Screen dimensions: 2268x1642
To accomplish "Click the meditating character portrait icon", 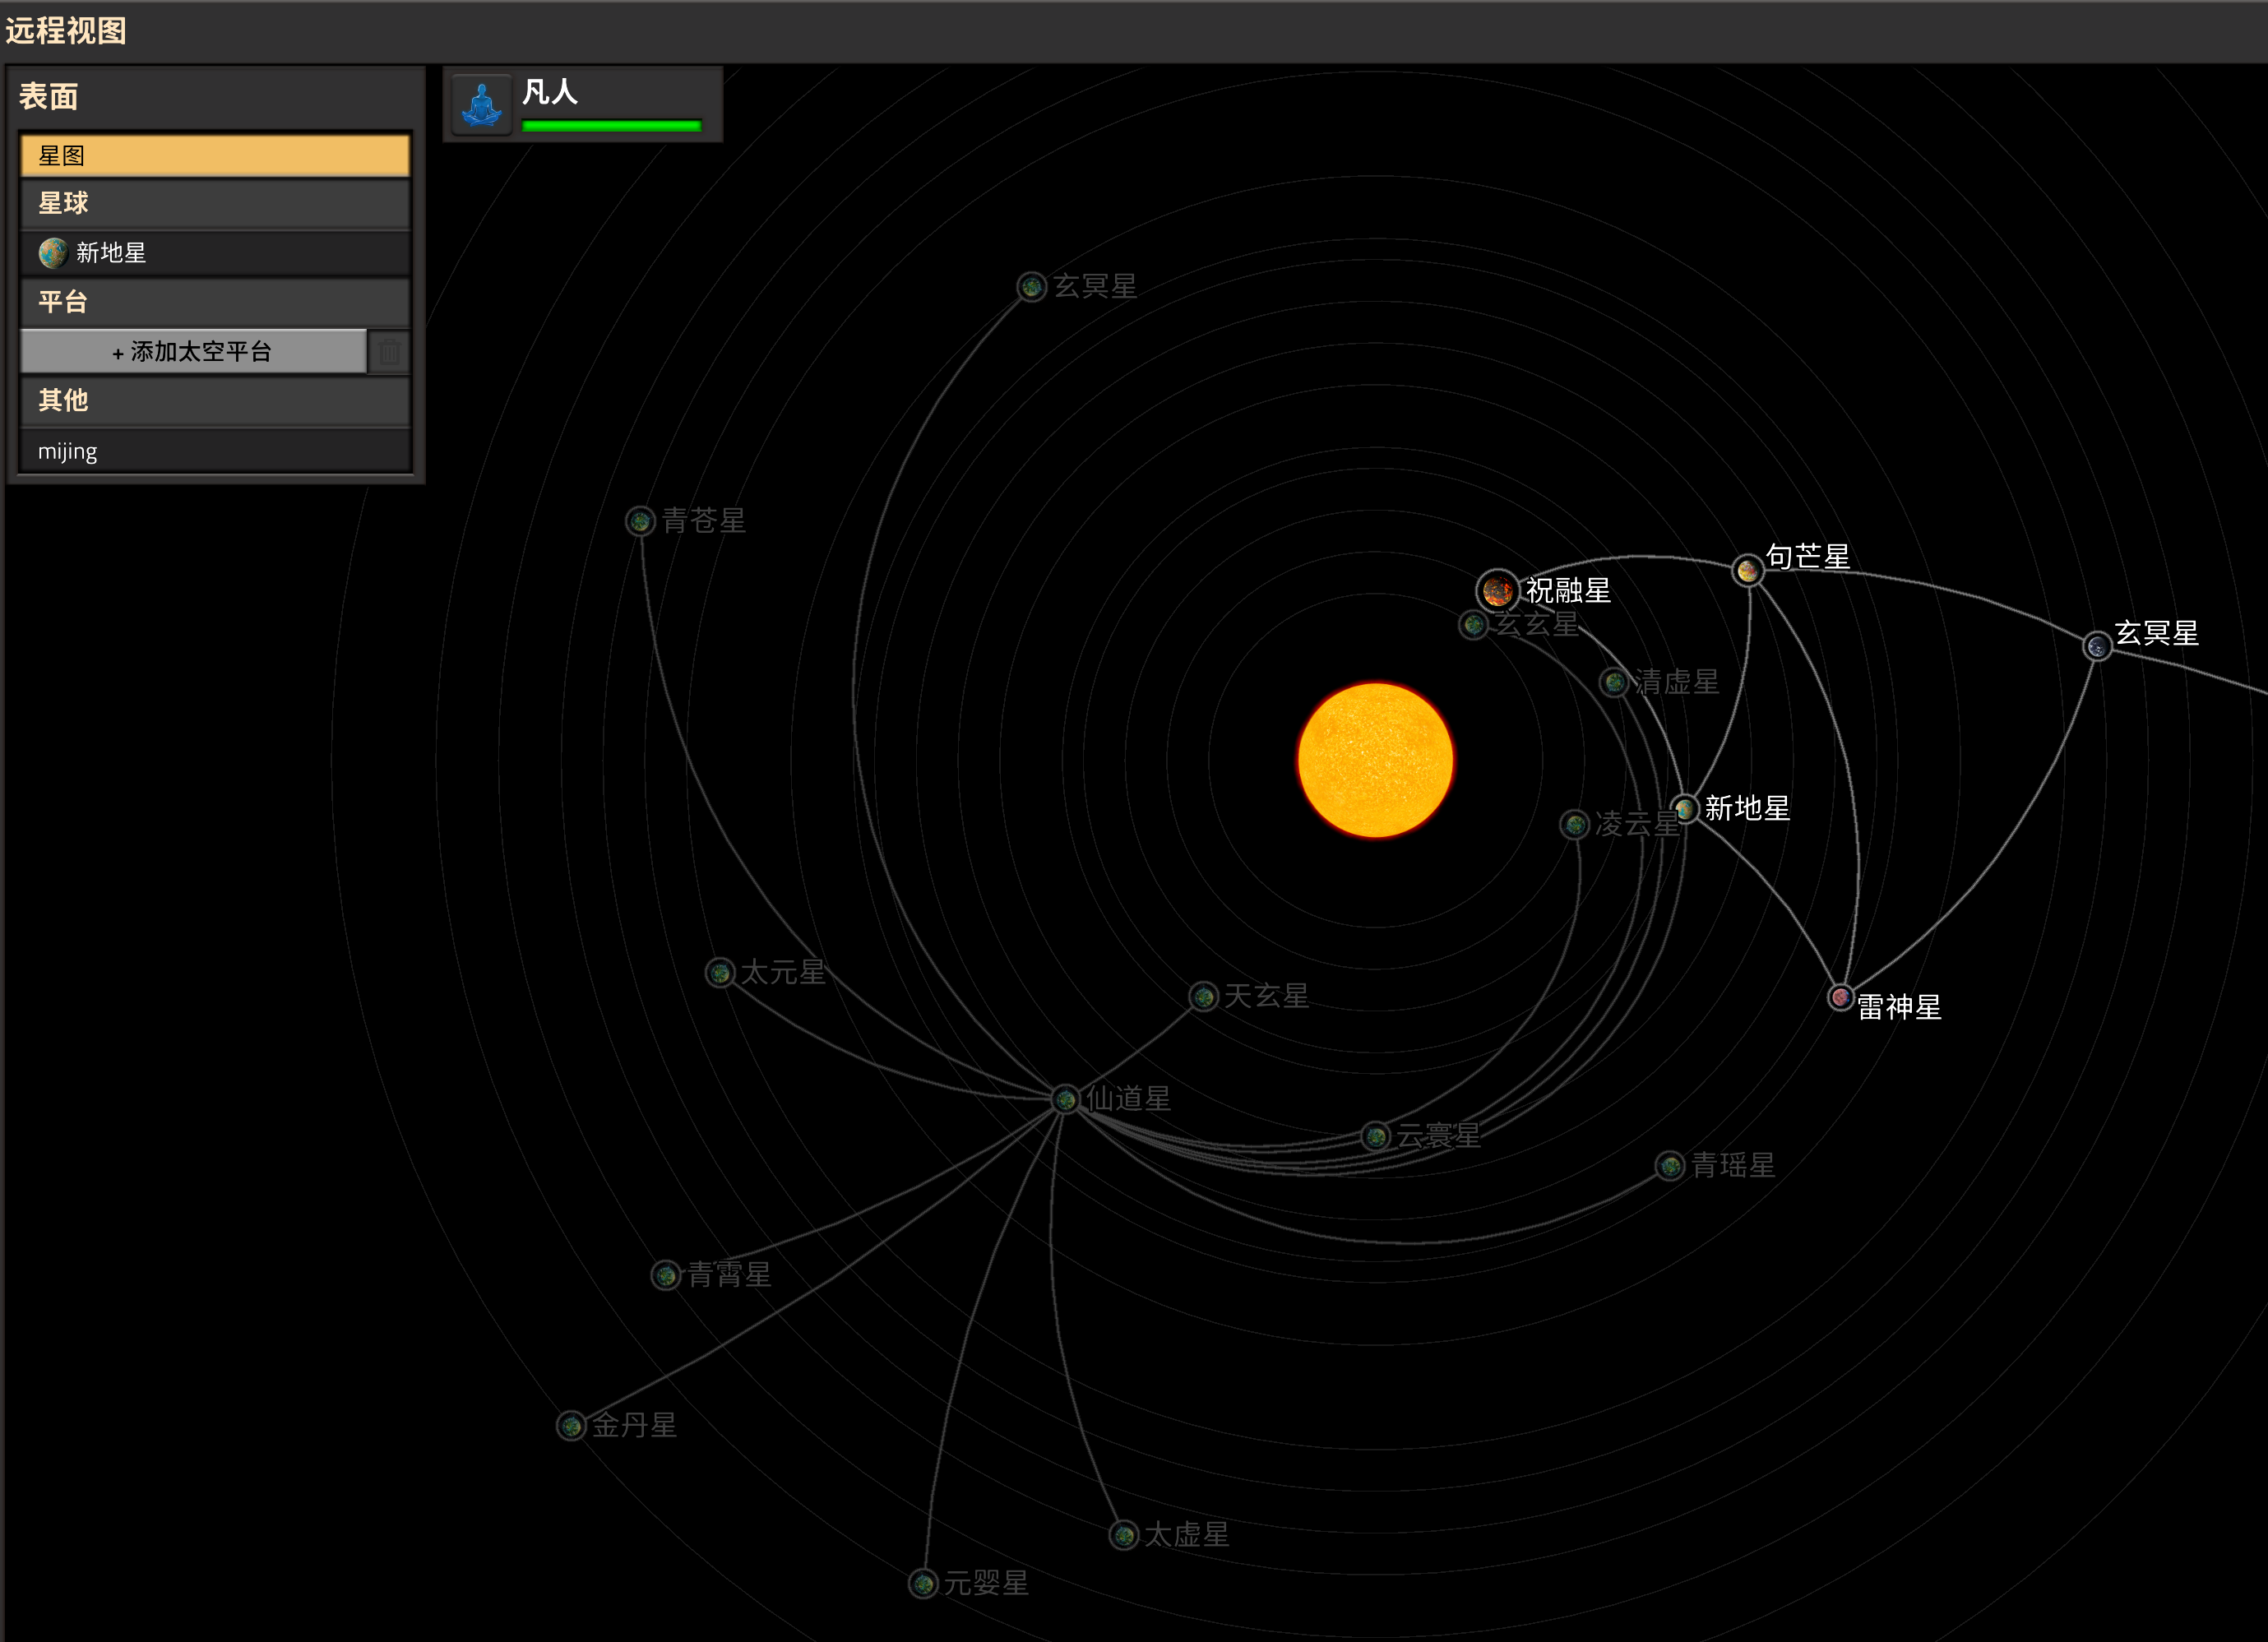I will (482, 104).
